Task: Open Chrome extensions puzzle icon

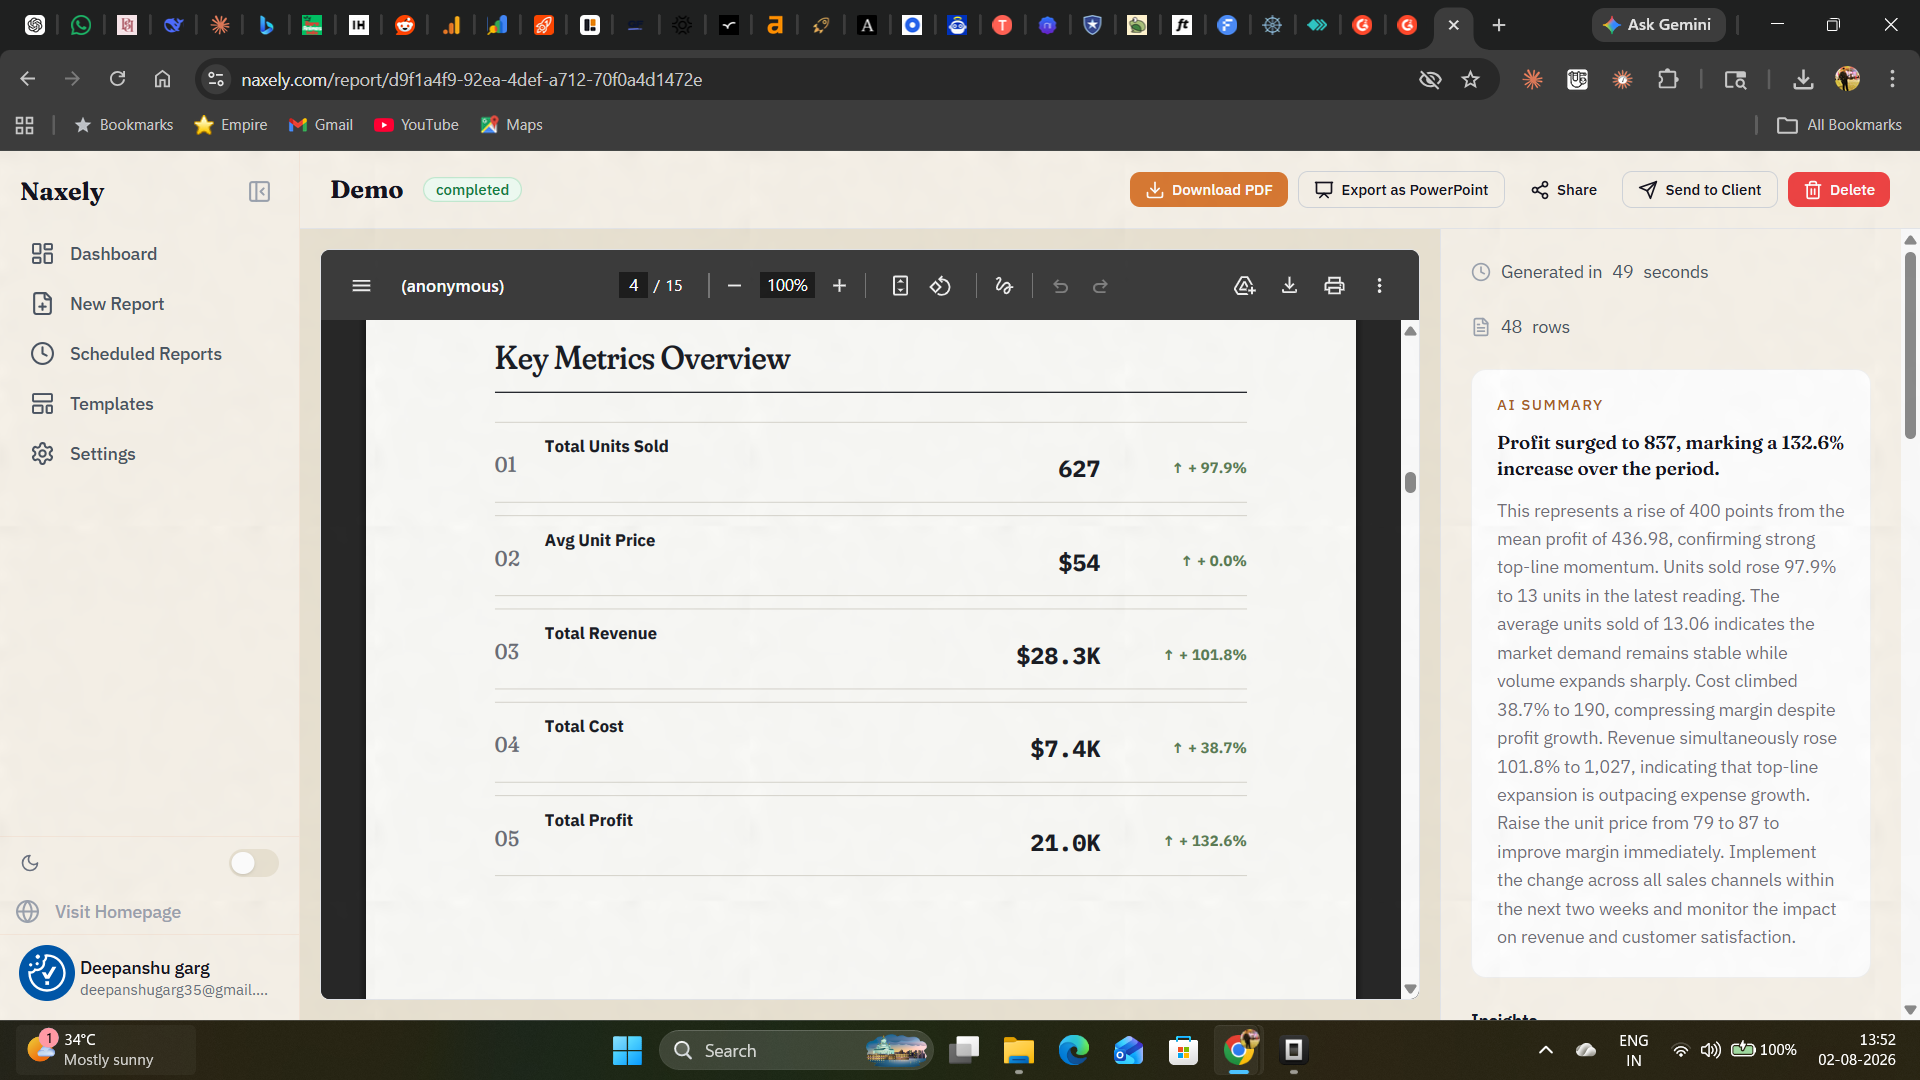Action: (1668, 79)
